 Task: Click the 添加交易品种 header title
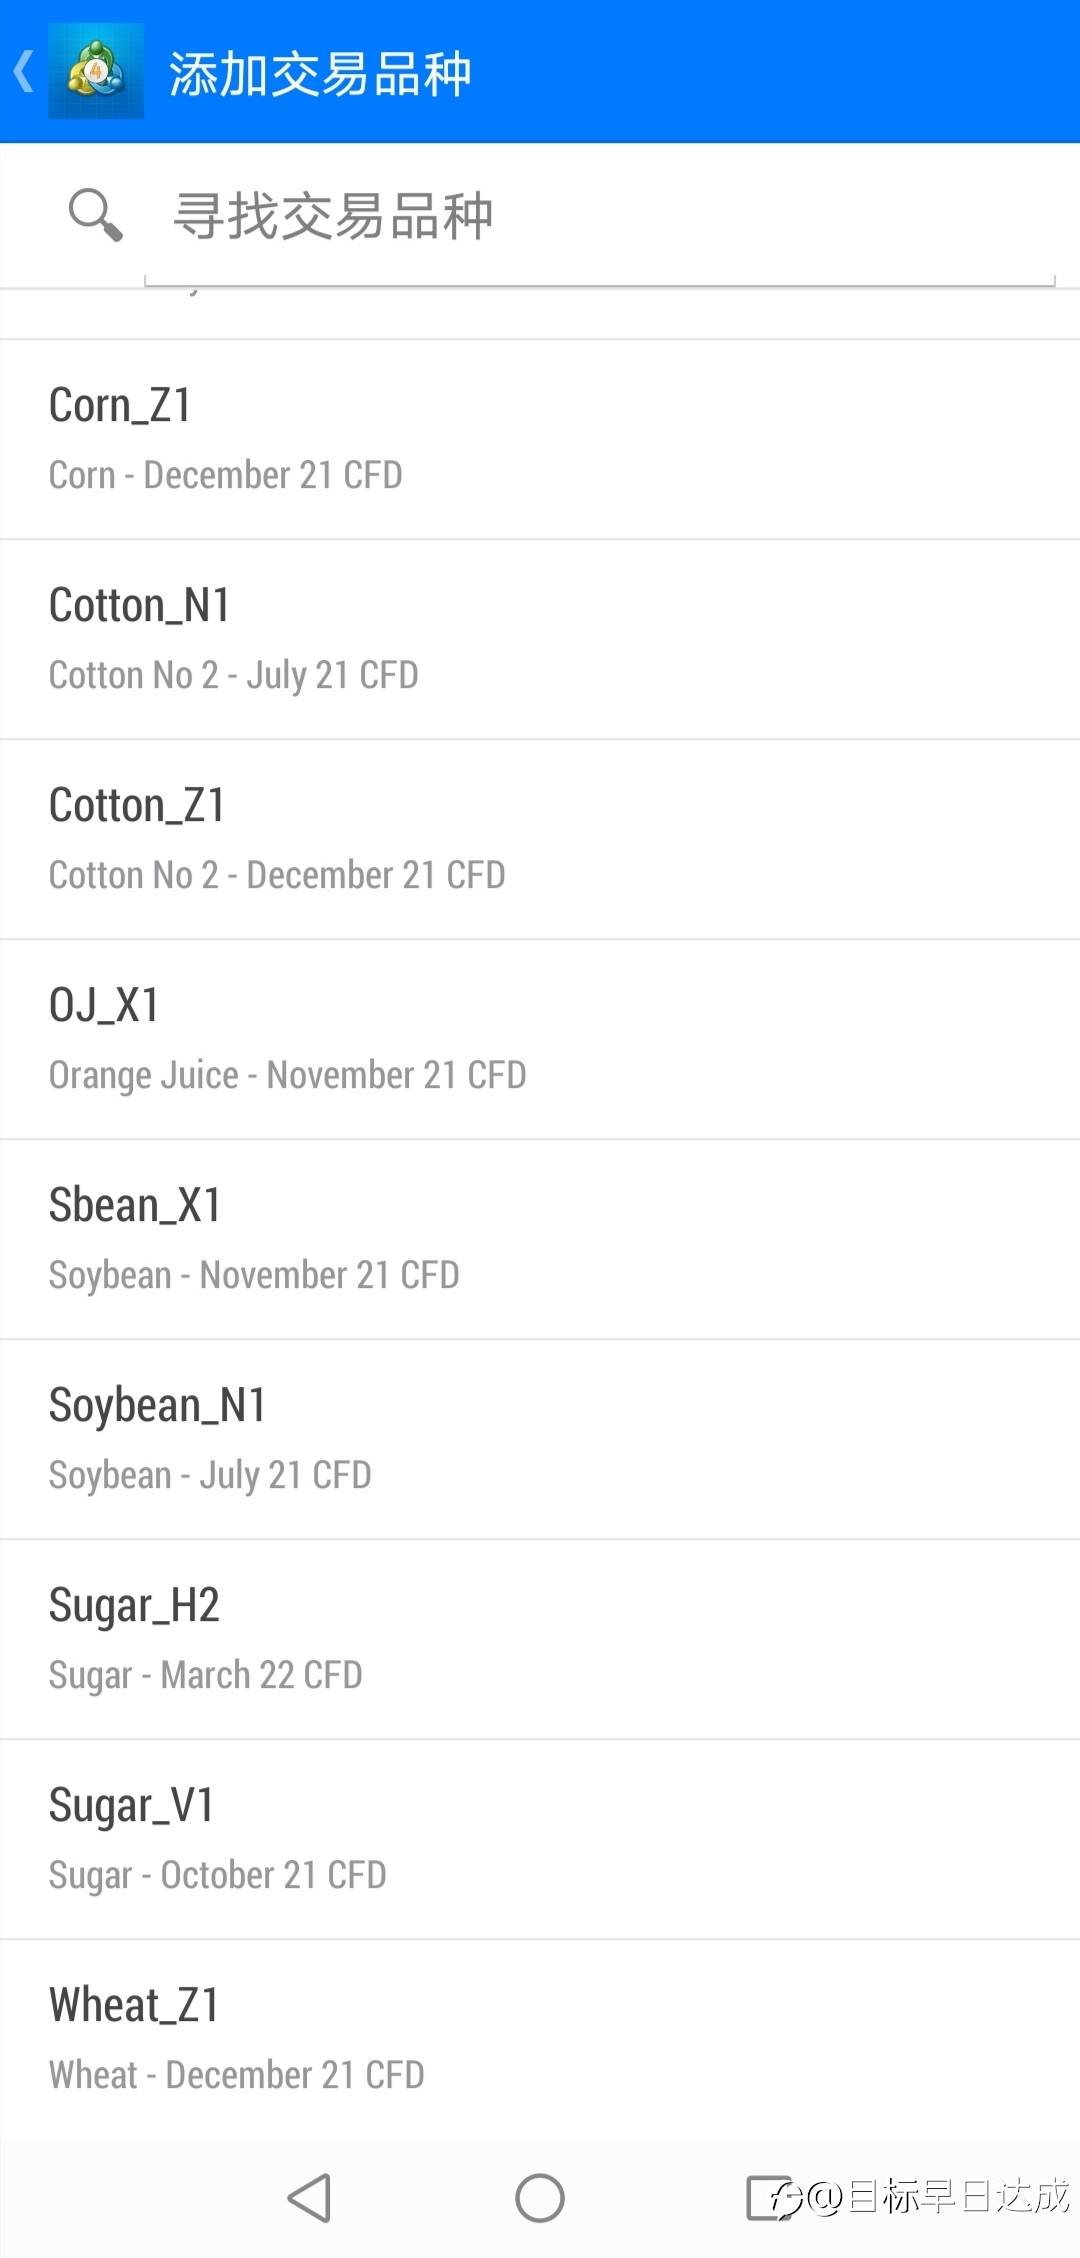[320, 74]
